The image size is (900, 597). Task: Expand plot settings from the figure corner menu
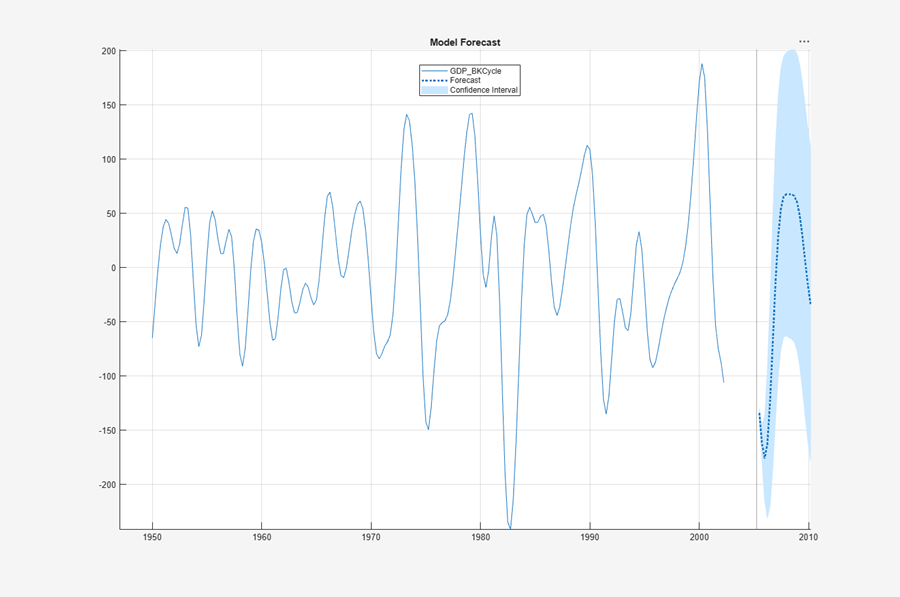(804, 42)
